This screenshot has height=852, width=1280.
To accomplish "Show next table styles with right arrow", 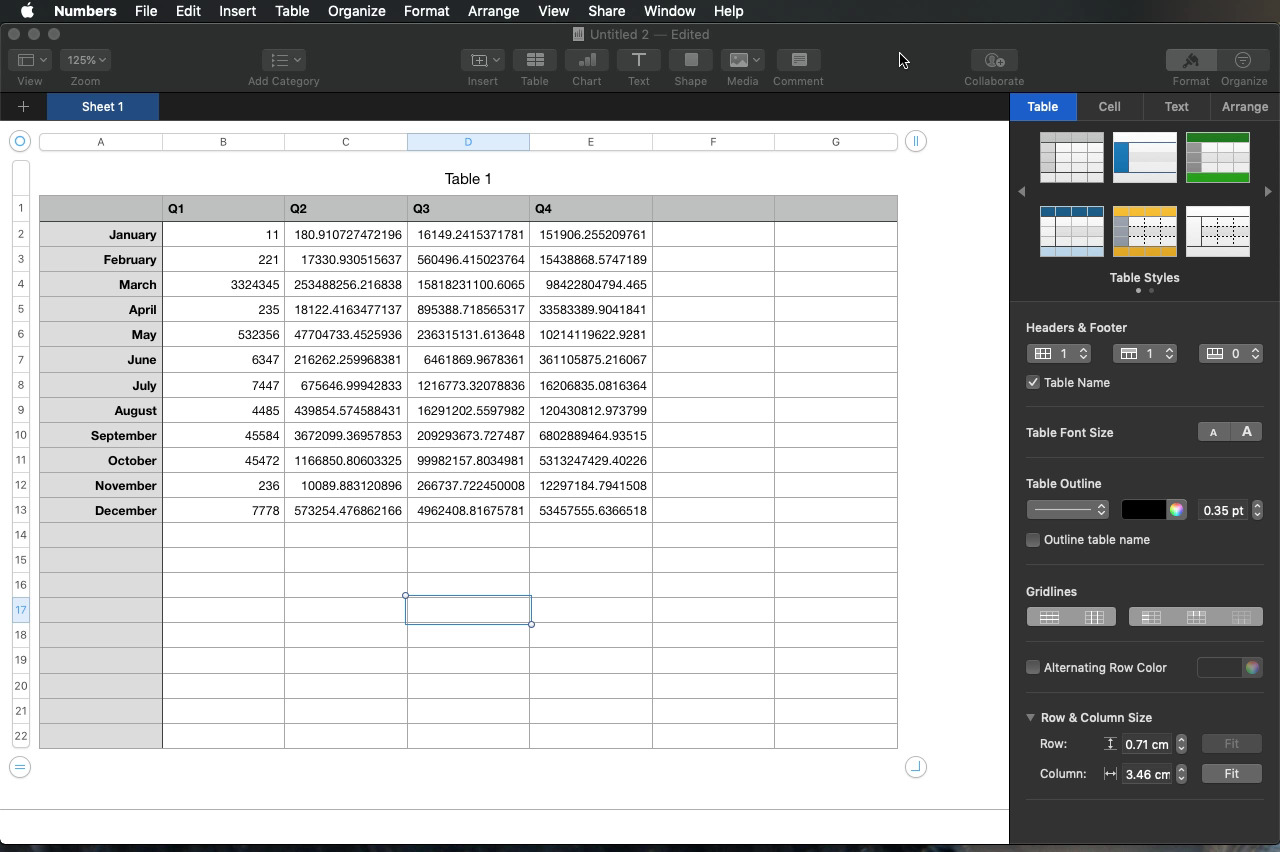I will (x=1268, y=191).
